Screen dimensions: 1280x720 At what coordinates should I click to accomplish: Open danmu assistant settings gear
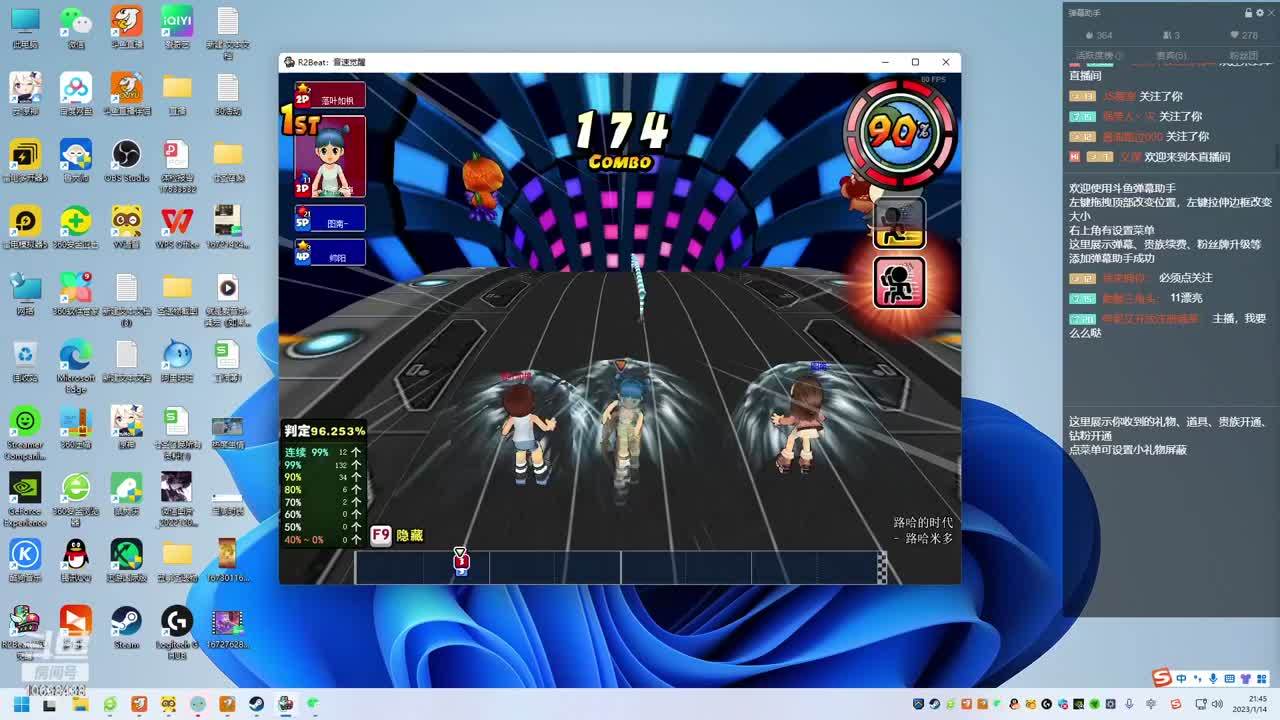point(1259,13)
